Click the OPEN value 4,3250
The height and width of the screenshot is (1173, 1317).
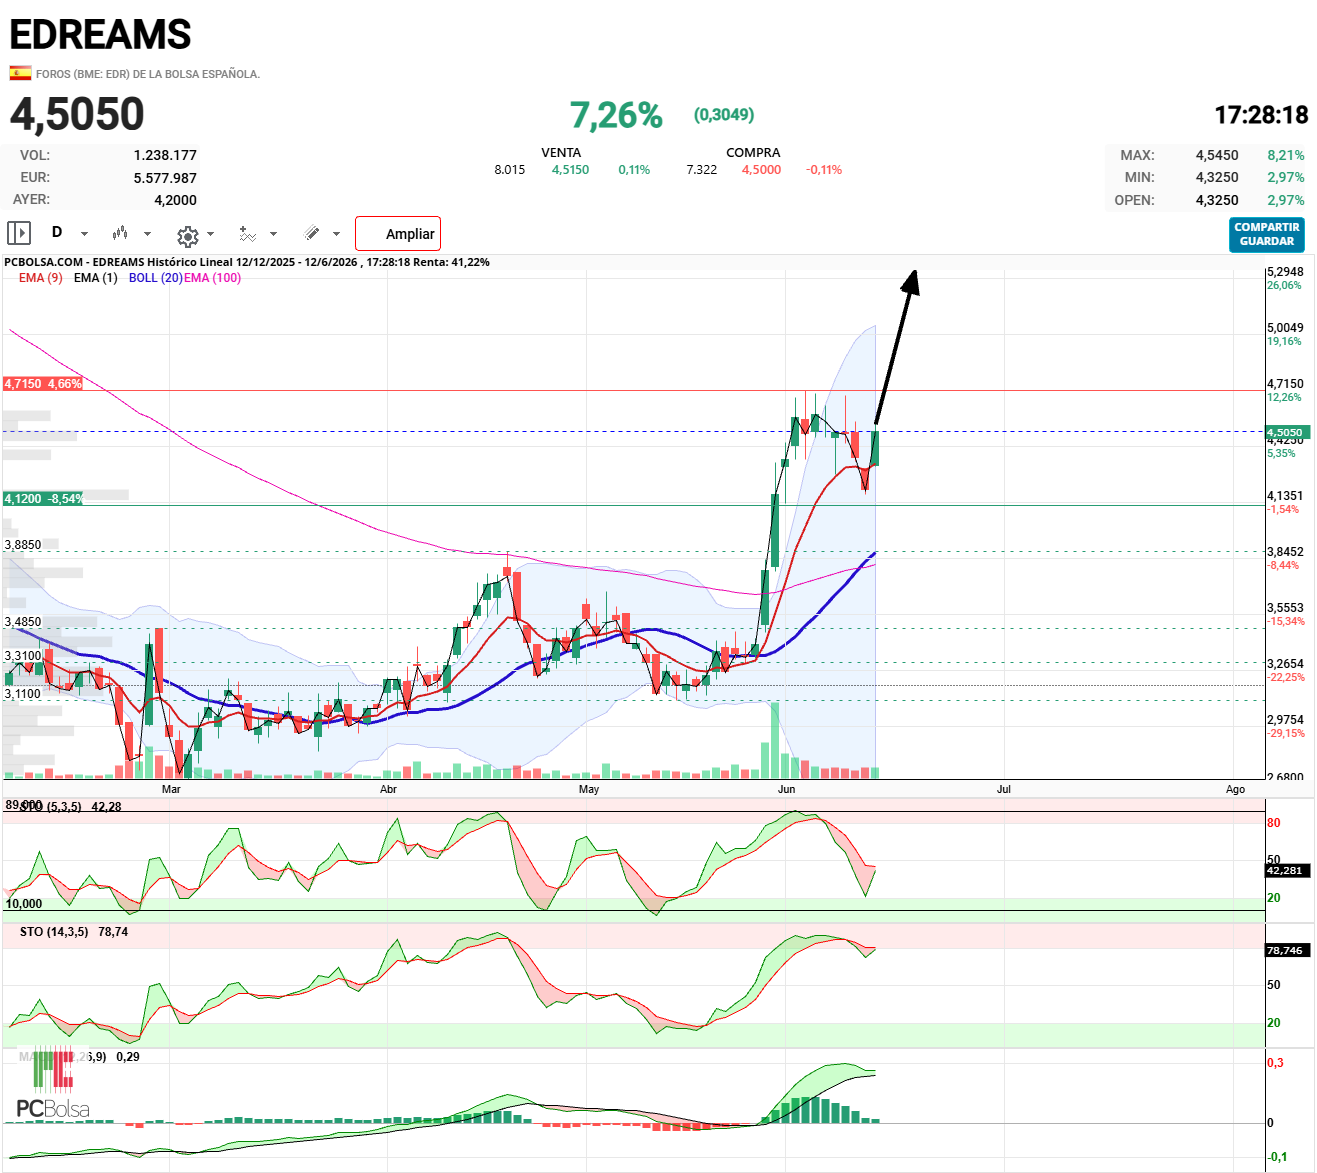click(1217, 200)
